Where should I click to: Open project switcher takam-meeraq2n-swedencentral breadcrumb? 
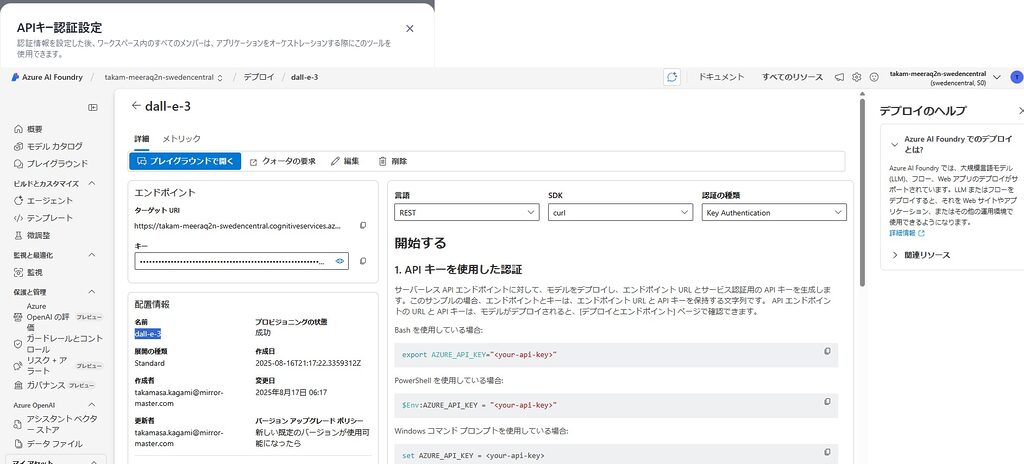(x=164, y=77)
